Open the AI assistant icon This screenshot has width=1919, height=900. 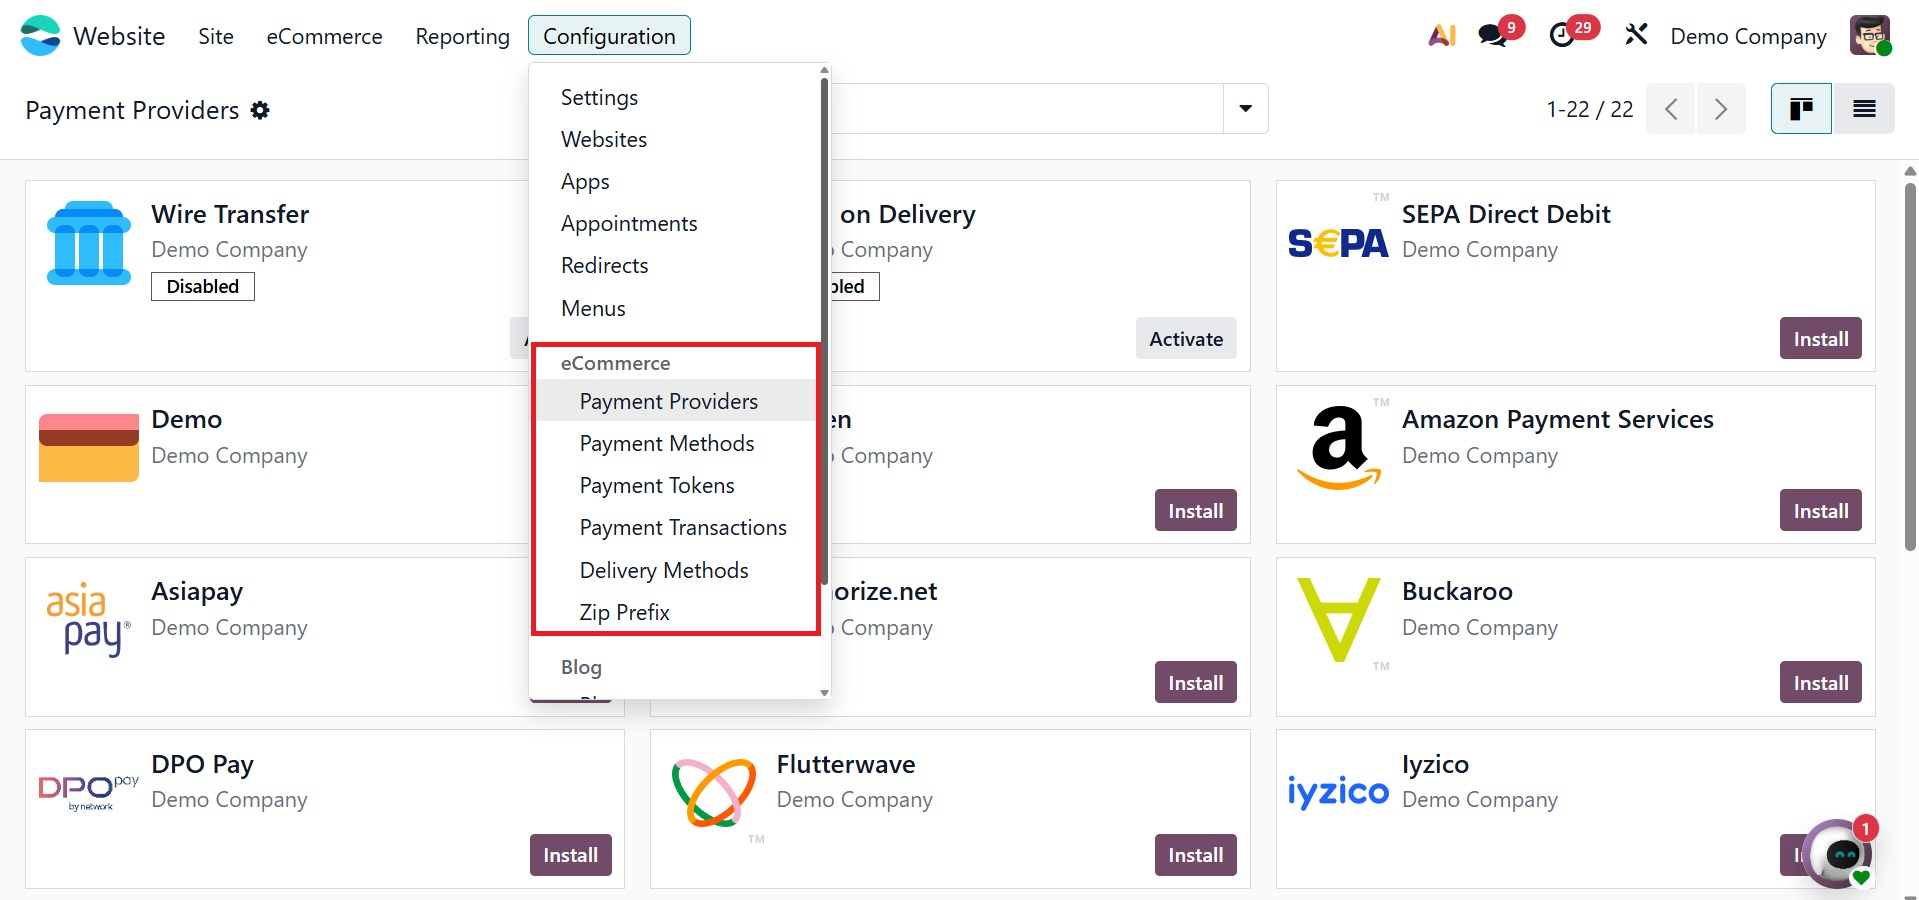click(x=1442, y=36)
